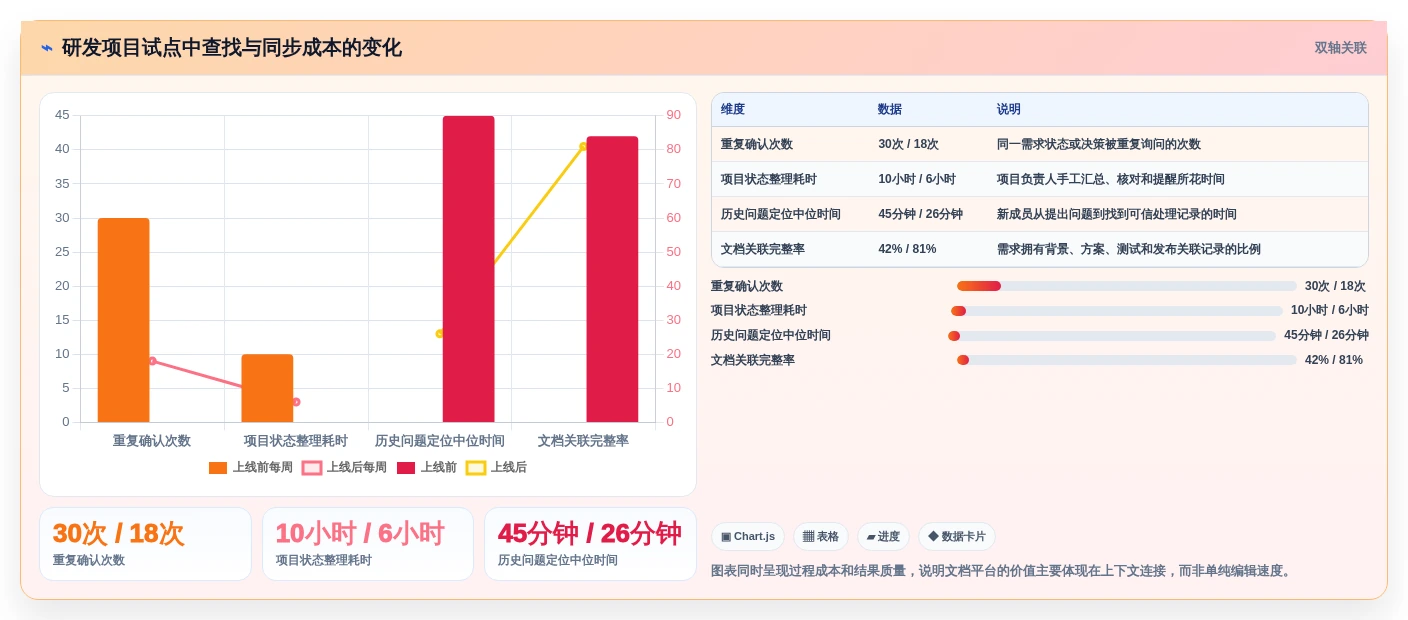Click the lightning icon beside the title
This screenshot has width=1408, height=620.
[47, 48]
